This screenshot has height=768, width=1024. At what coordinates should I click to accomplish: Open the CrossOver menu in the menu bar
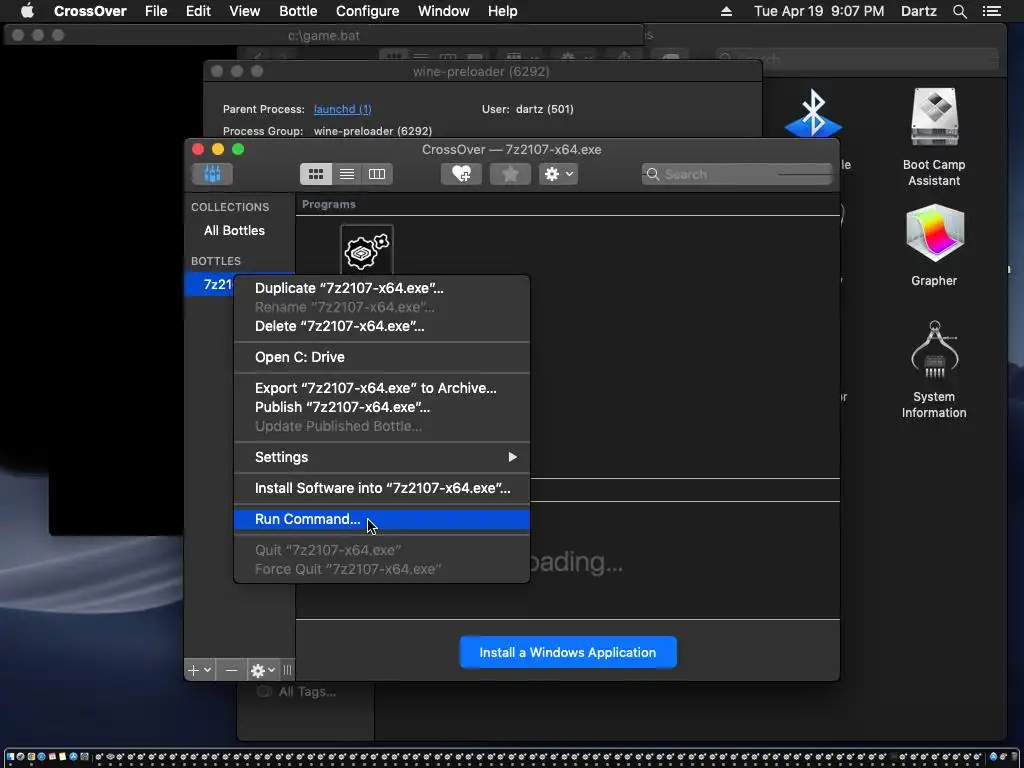[90, 11]
